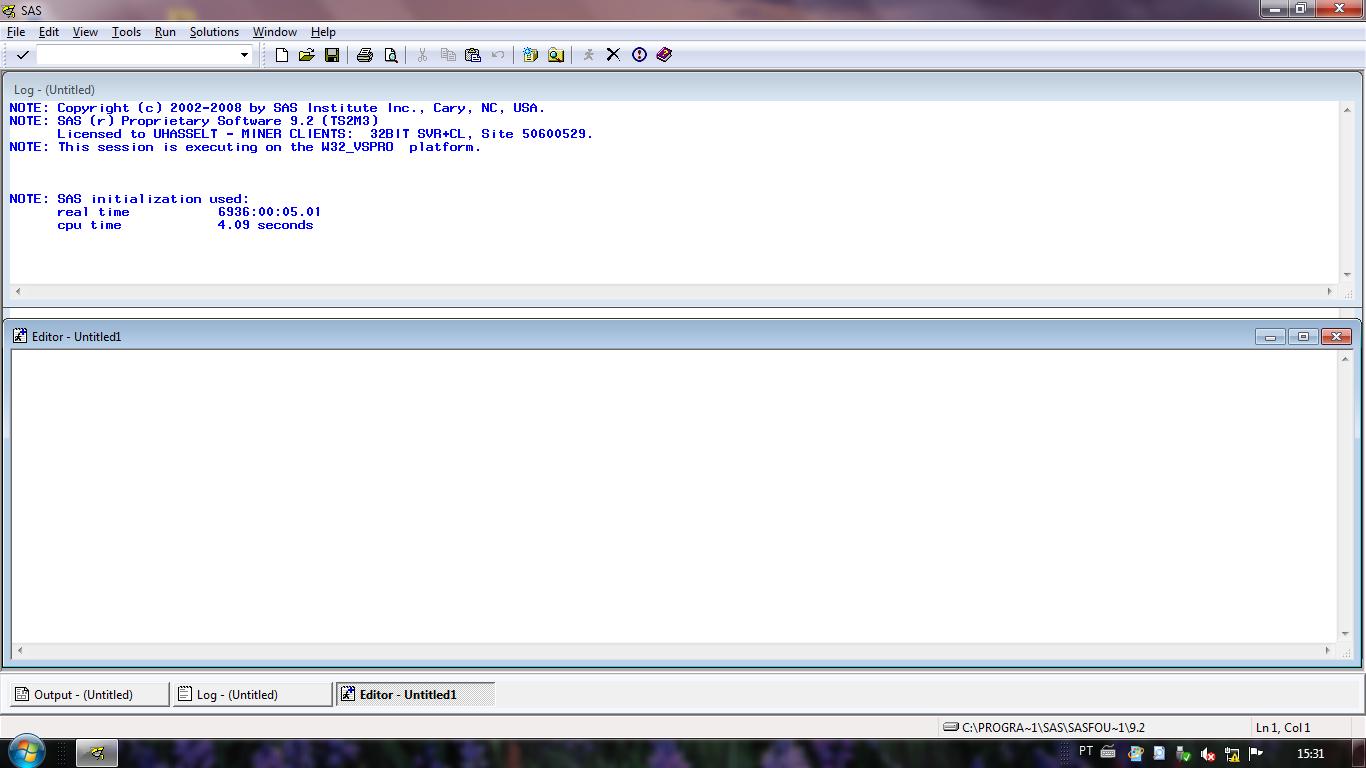Click Log window up scroll arrow
This screenshot has width=1366, height=768.
(x=1346, y=108)
